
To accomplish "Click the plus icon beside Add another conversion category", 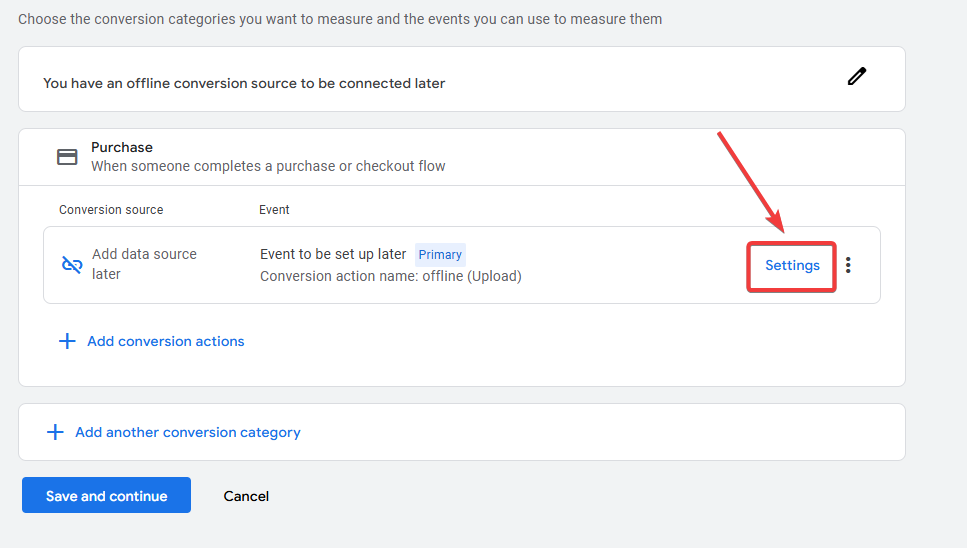I will [55, 432].
